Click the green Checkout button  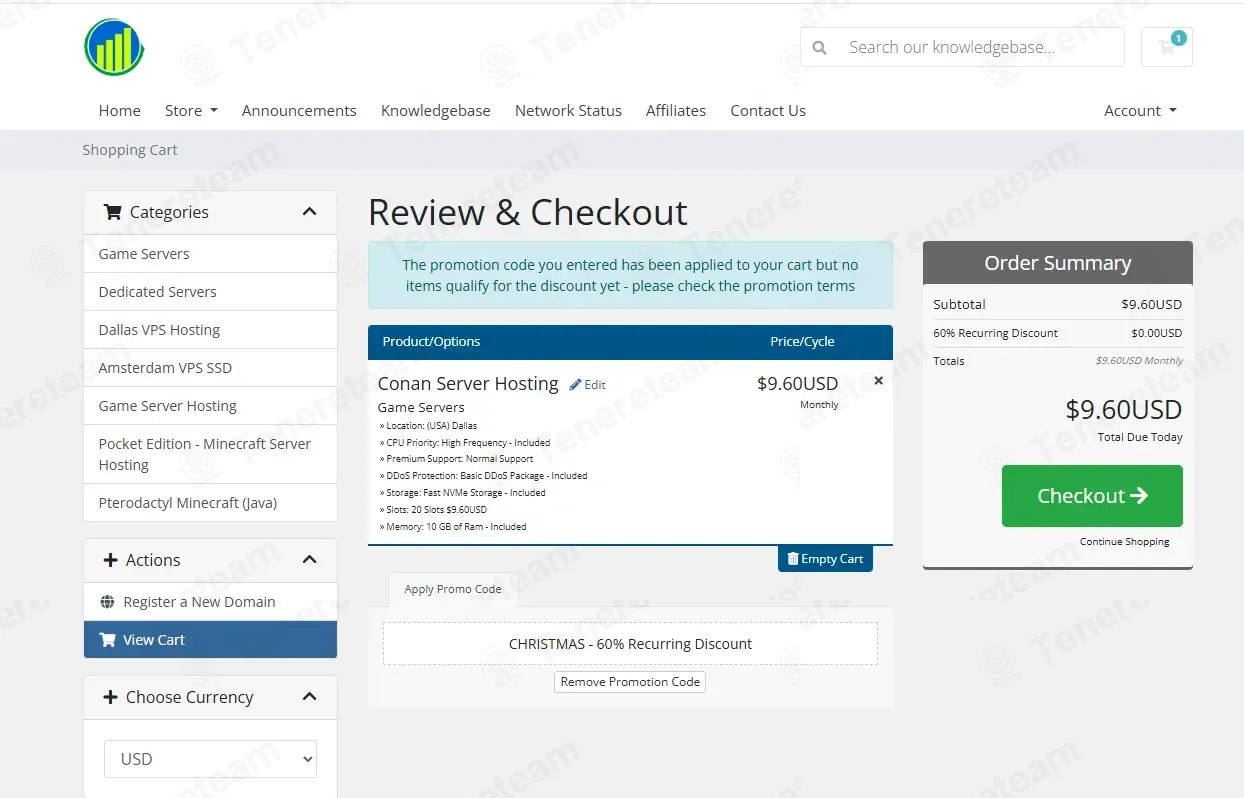pyautogui.click(x=1092, y=496)
